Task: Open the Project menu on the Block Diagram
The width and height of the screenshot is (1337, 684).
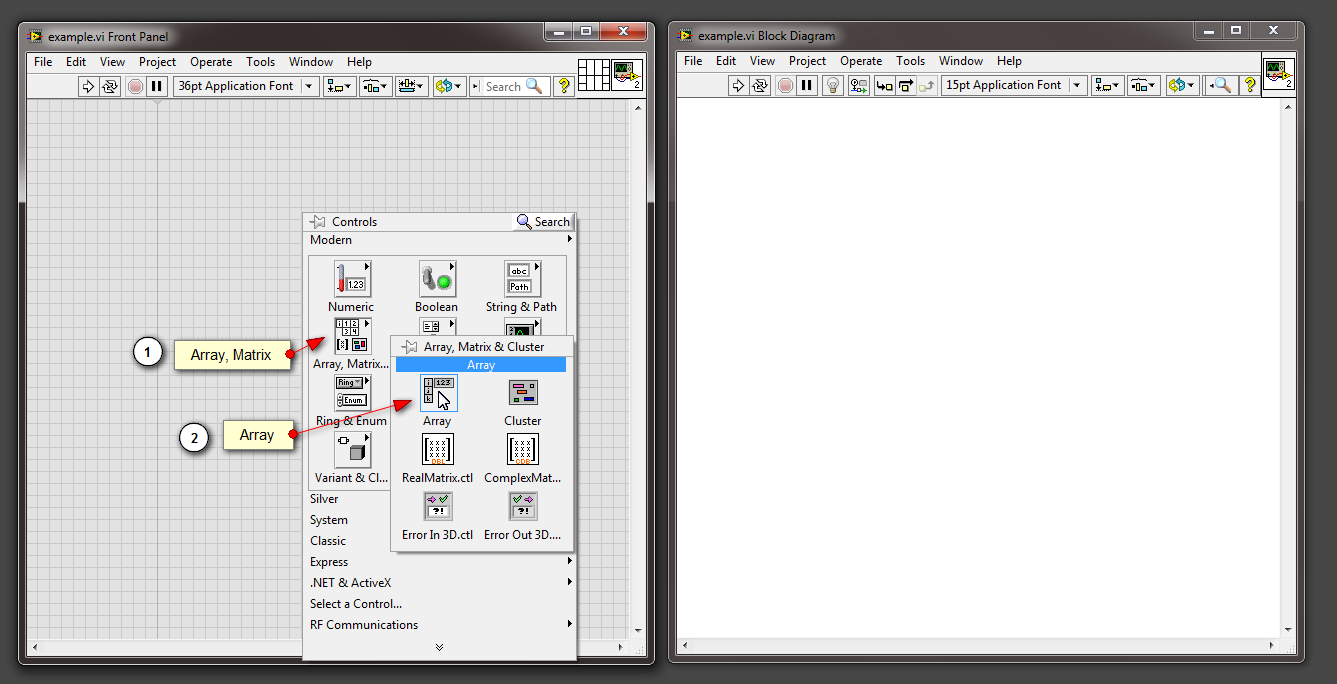Action: point(807,60)
